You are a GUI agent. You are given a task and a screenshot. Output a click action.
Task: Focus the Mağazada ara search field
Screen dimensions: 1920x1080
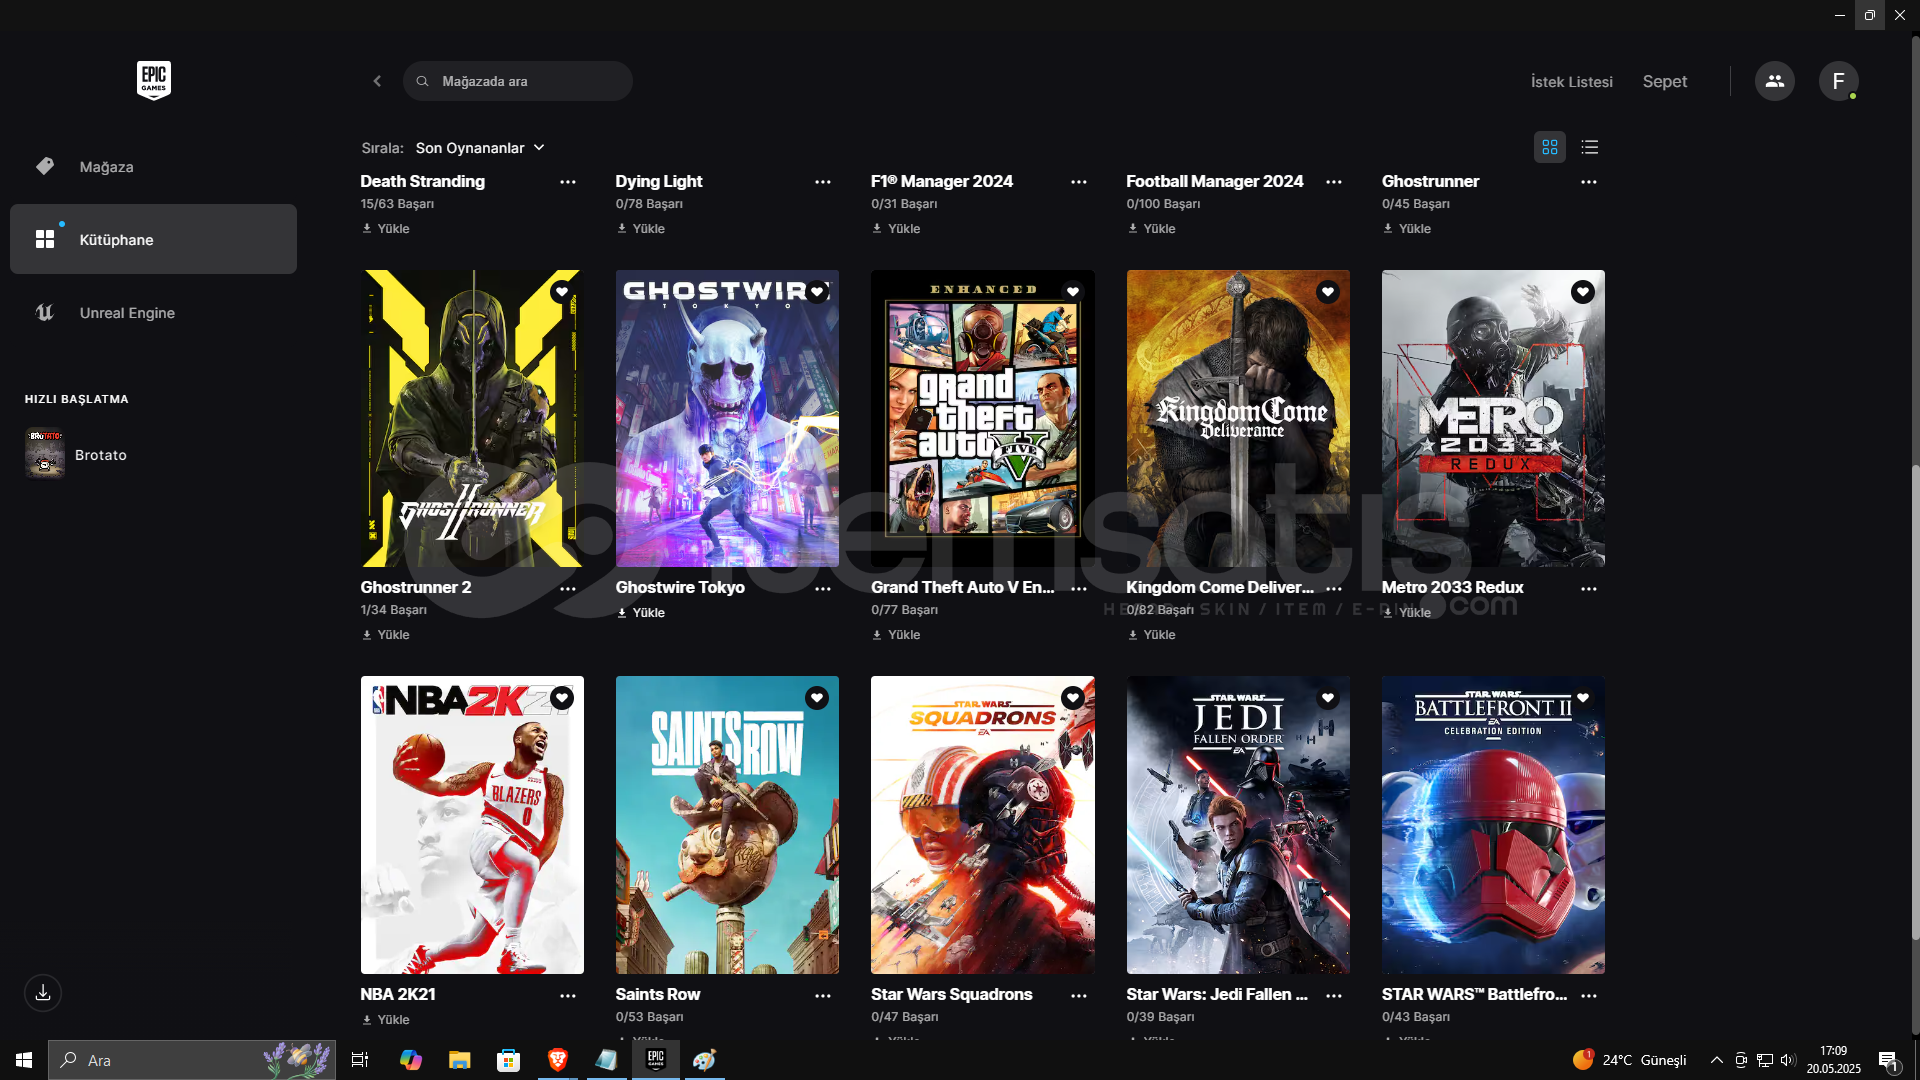click(518, 81)
